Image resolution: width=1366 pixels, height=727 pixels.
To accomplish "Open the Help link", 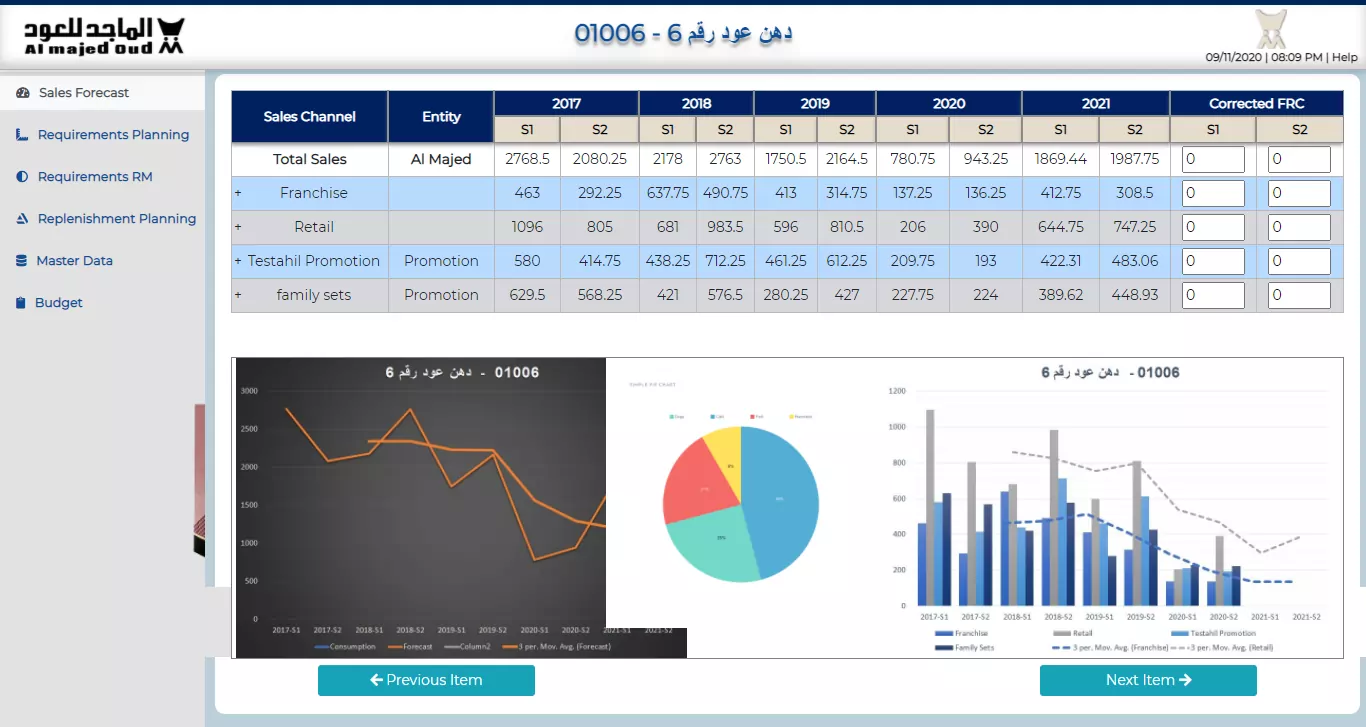I will coord(1344,58).
